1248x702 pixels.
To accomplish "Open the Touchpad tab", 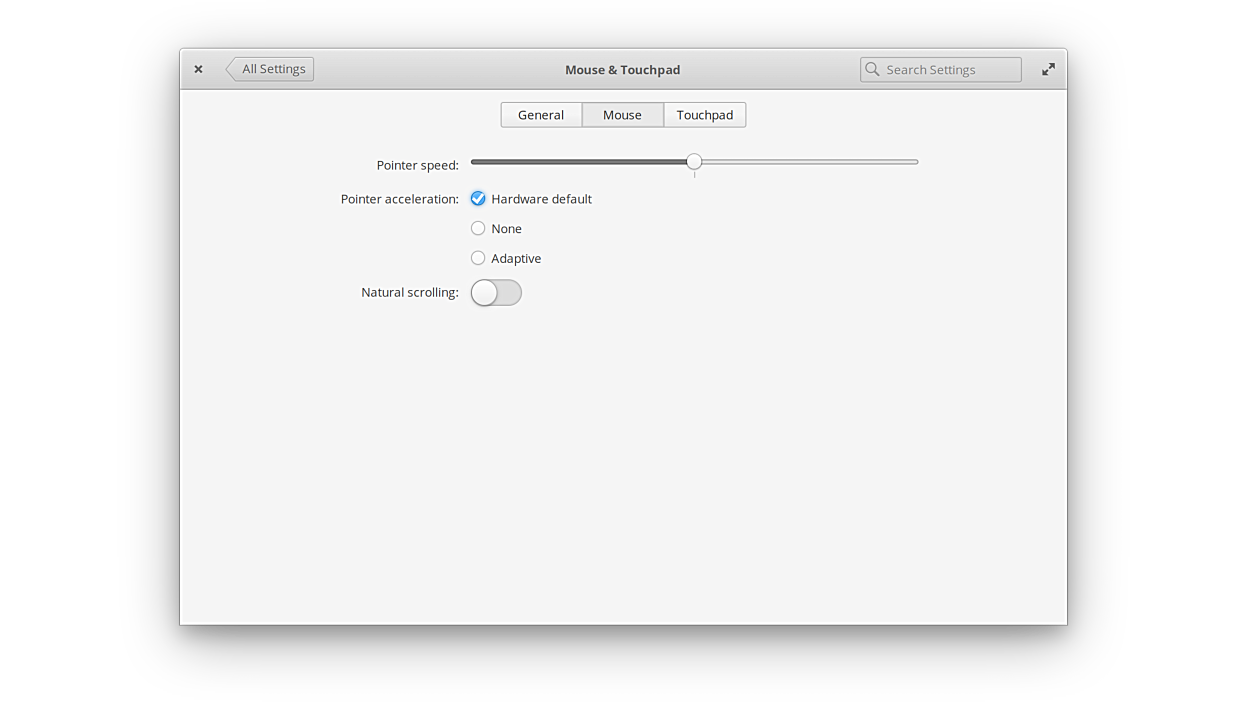I will [x=704, y=115].
